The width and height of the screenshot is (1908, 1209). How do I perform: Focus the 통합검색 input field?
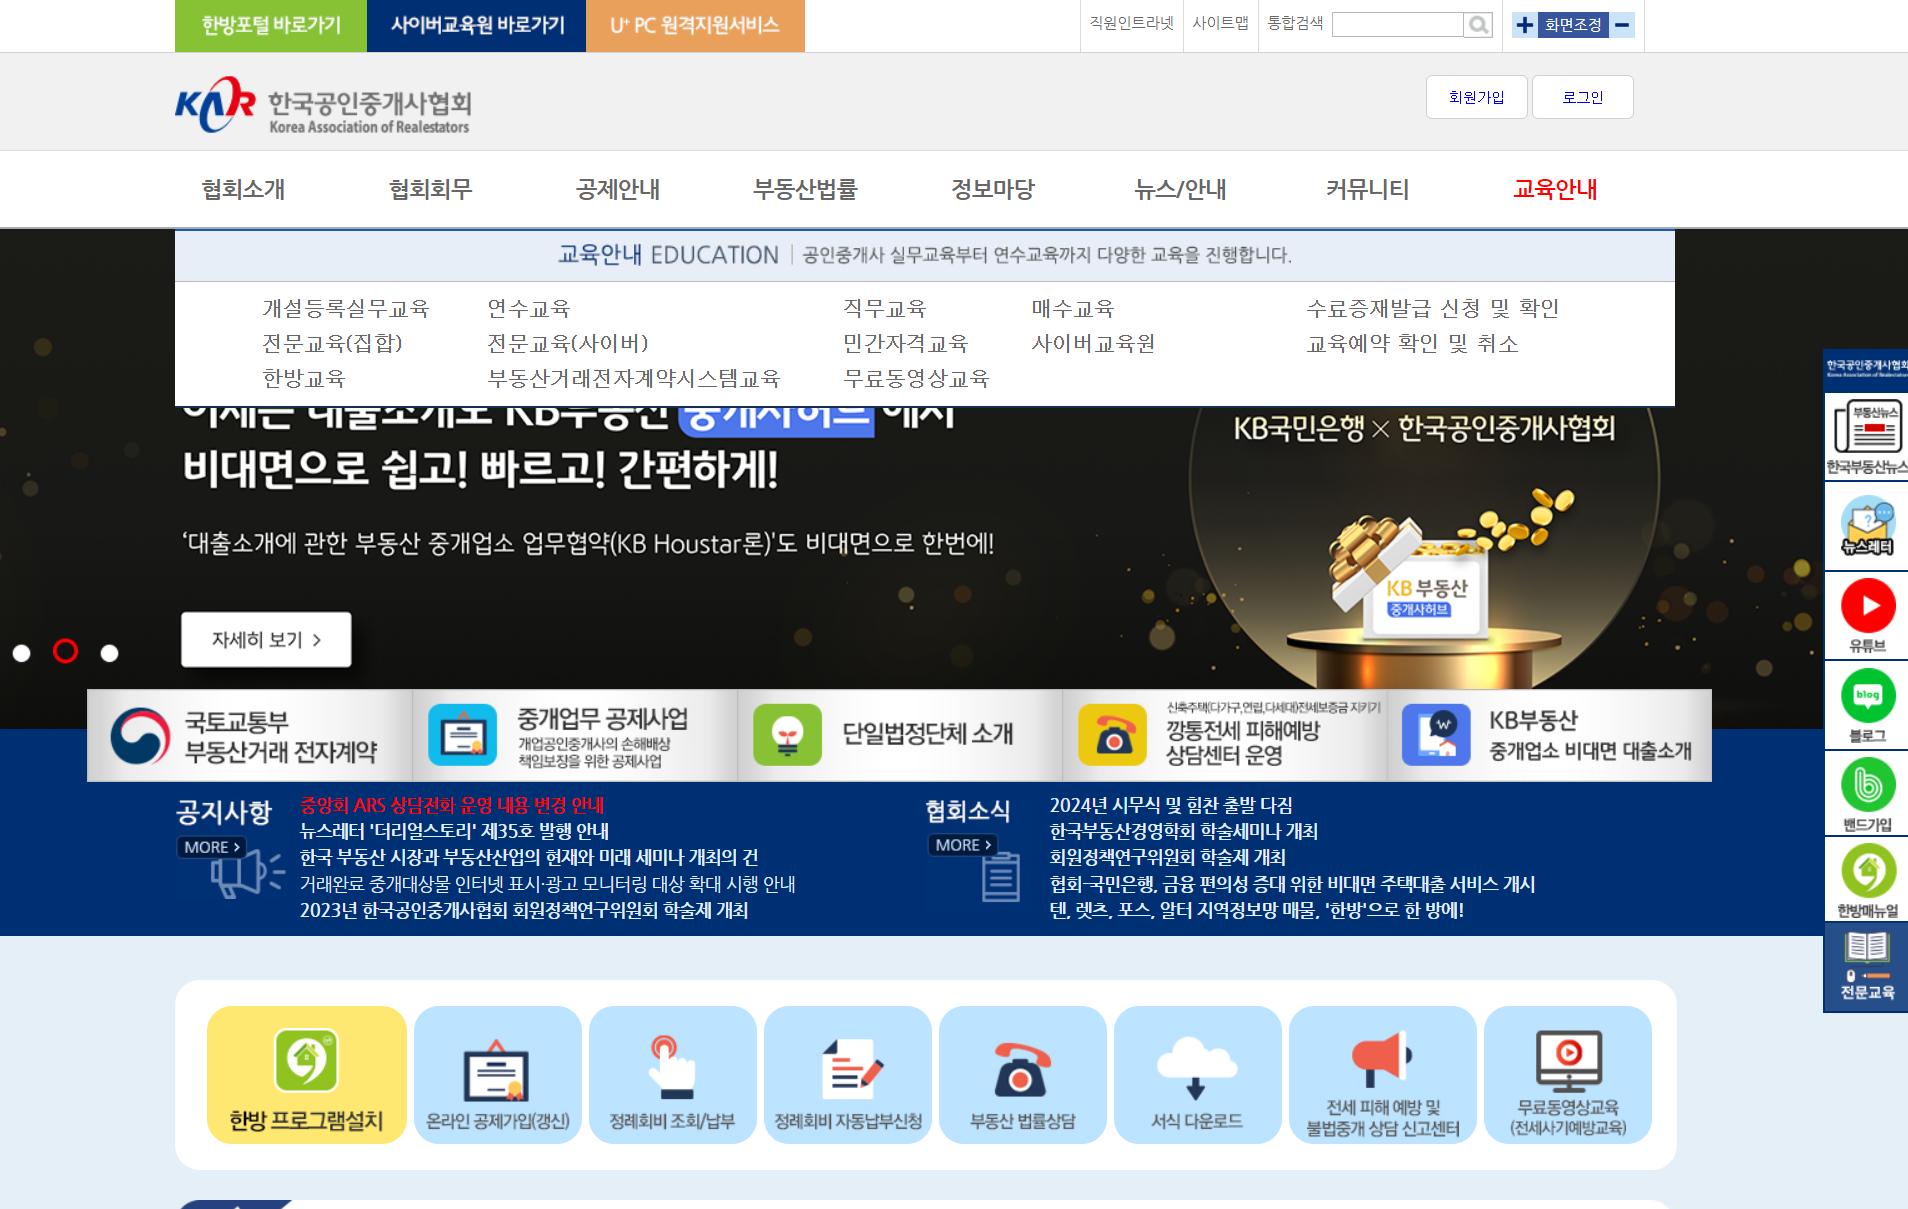click(1398, 25)
